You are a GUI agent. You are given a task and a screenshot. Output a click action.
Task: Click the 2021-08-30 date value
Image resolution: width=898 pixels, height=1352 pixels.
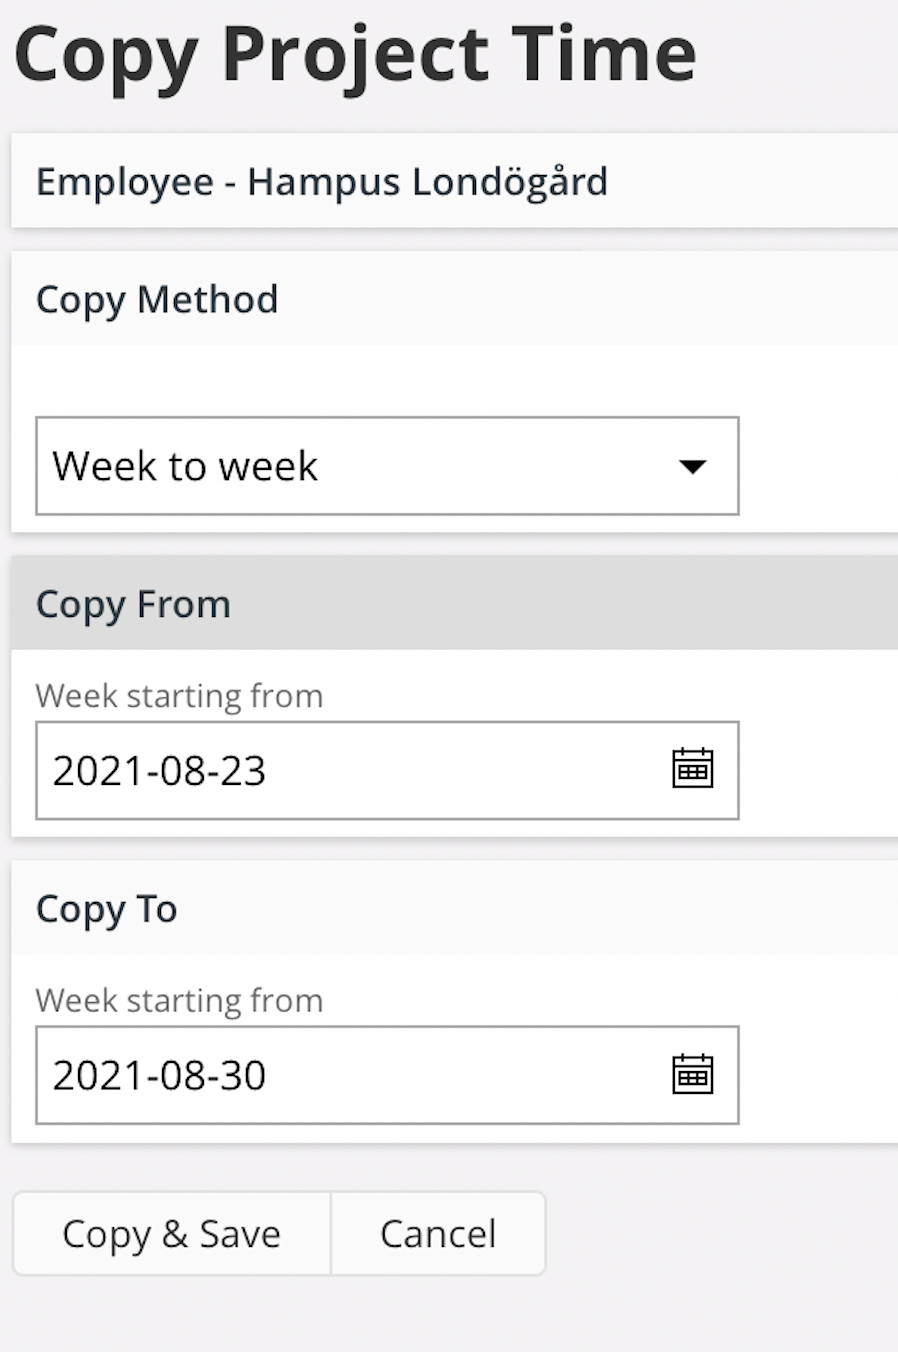pos(159,1076)
